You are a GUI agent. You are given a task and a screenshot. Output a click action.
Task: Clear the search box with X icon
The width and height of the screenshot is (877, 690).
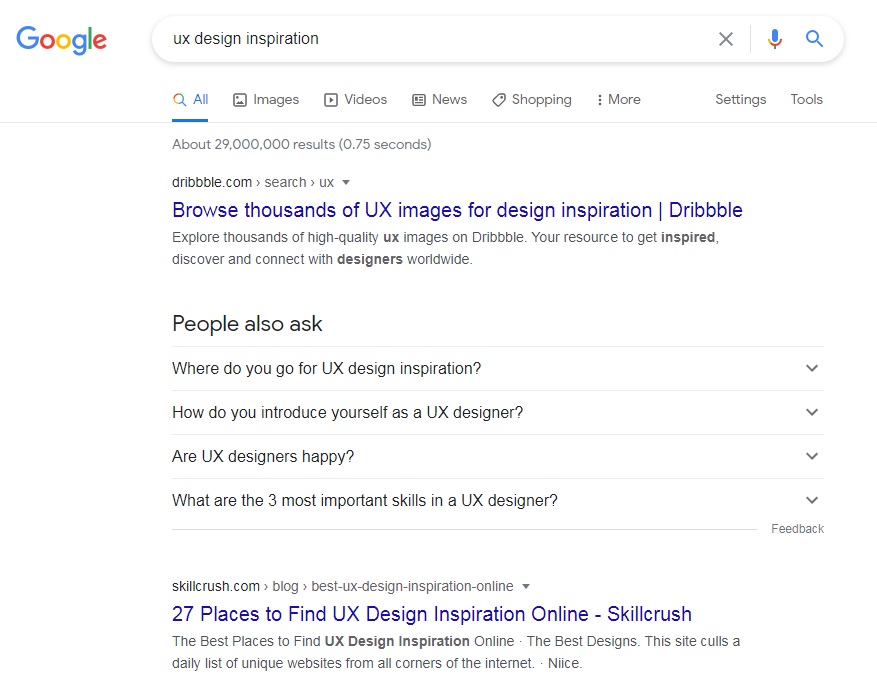pyautogui.click(x=725, y=39)
